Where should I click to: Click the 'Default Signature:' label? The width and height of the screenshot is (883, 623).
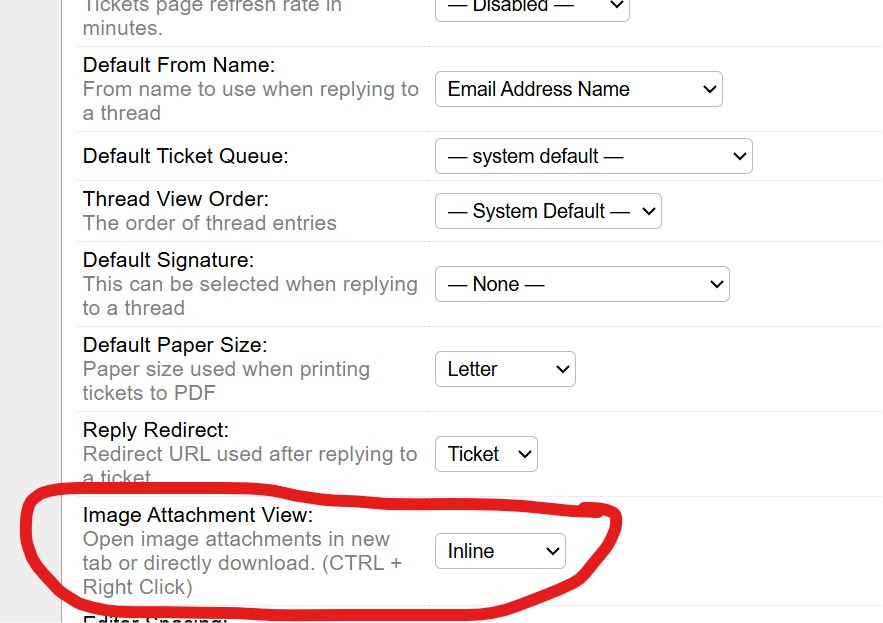(x=168, y=260)
